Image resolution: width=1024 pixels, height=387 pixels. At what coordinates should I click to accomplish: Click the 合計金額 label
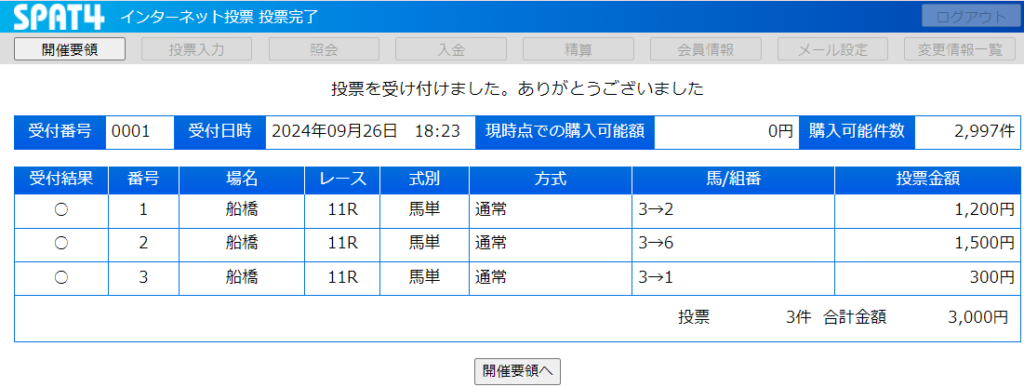tap(856, 318)
